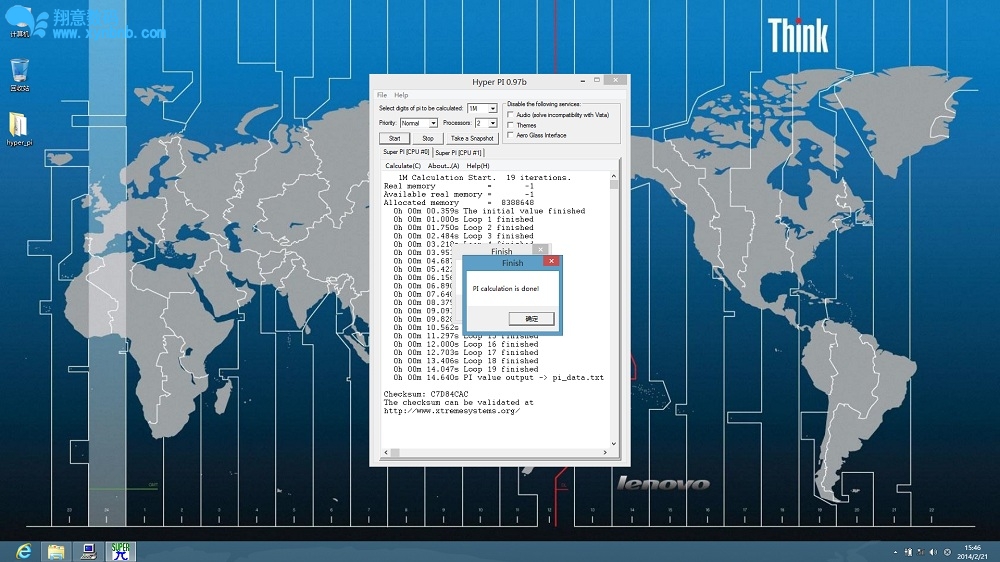This screenshot has height=562, width=1000.
Task: Open the network tray icon
Action: point(921,552)
